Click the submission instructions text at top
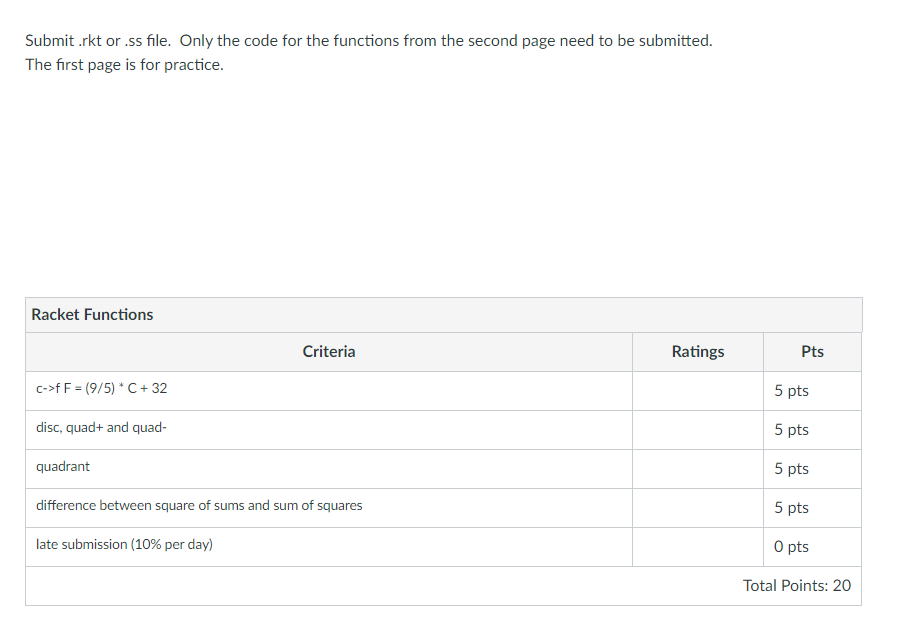This screenshot has width=924, height=634. 368,40
